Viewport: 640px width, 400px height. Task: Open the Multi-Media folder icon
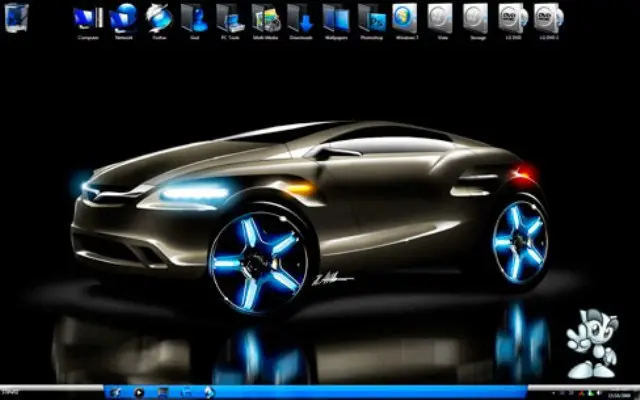[265, 21]
